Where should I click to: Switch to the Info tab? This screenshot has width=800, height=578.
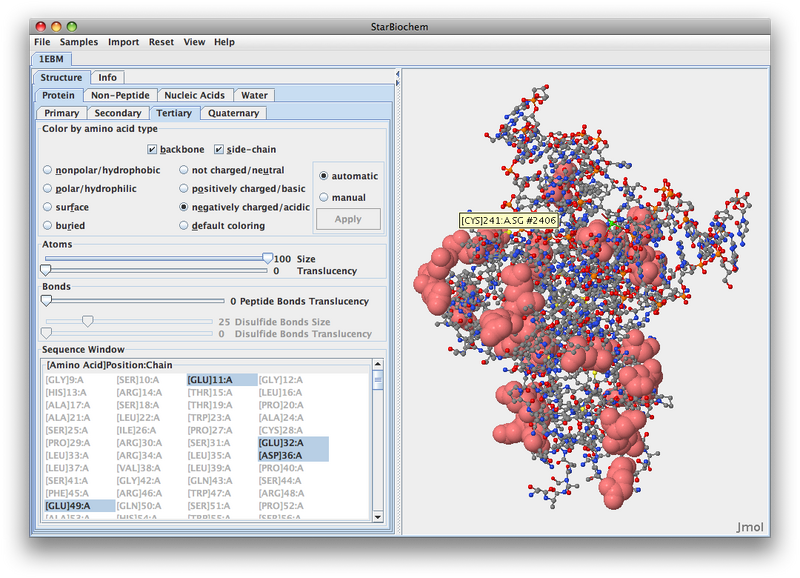coord(107,77)
